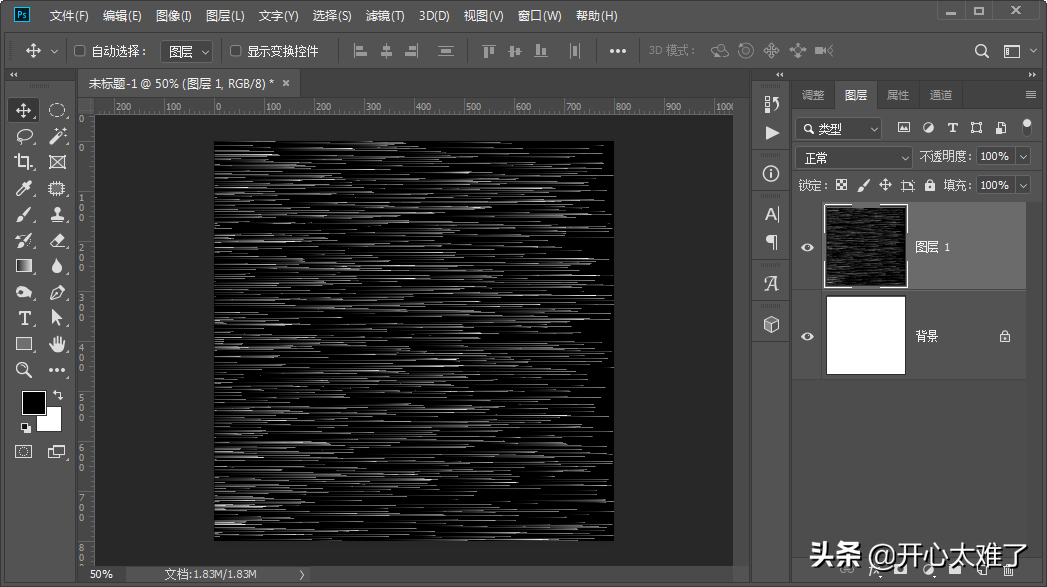Pick the Blur tool droplet icon
This screenshot has height=587, width=1047.
point(57,266)
